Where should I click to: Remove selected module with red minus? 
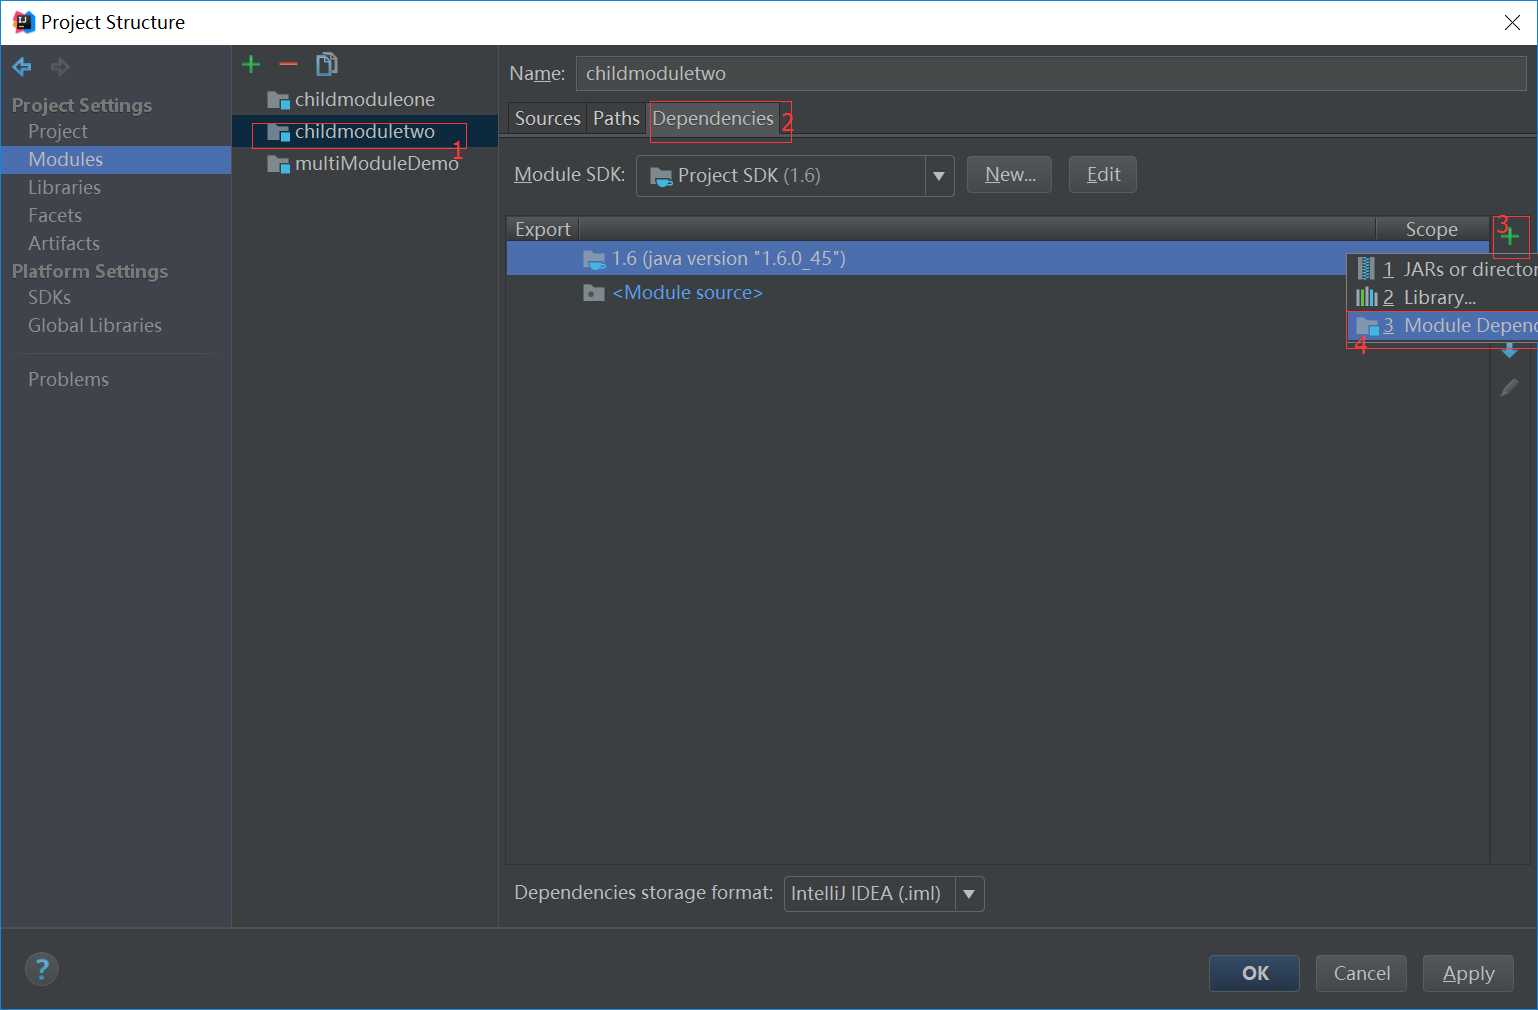(289, 64)
